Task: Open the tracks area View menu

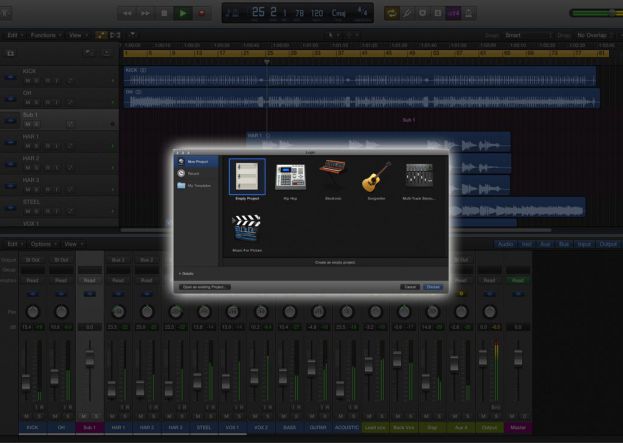Action: point(77,35)
